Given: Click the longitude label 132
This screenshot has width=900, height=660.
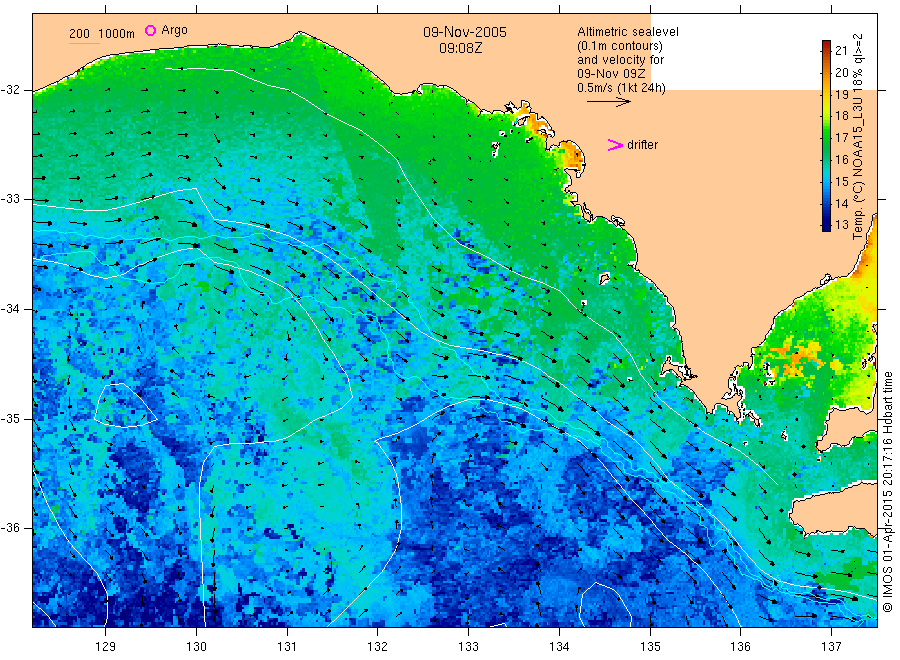Looking at the screenshot, I should coord(378,646).
